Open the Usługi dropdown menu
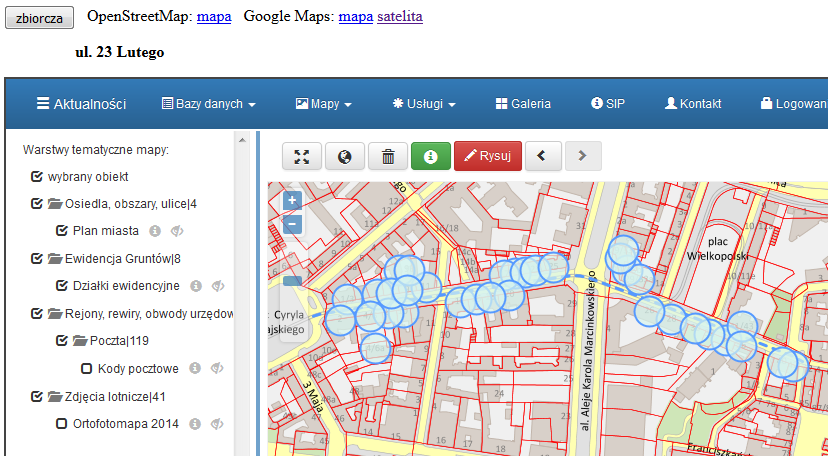The height and width of the screenshot is (456, 828). coord(424,104)
